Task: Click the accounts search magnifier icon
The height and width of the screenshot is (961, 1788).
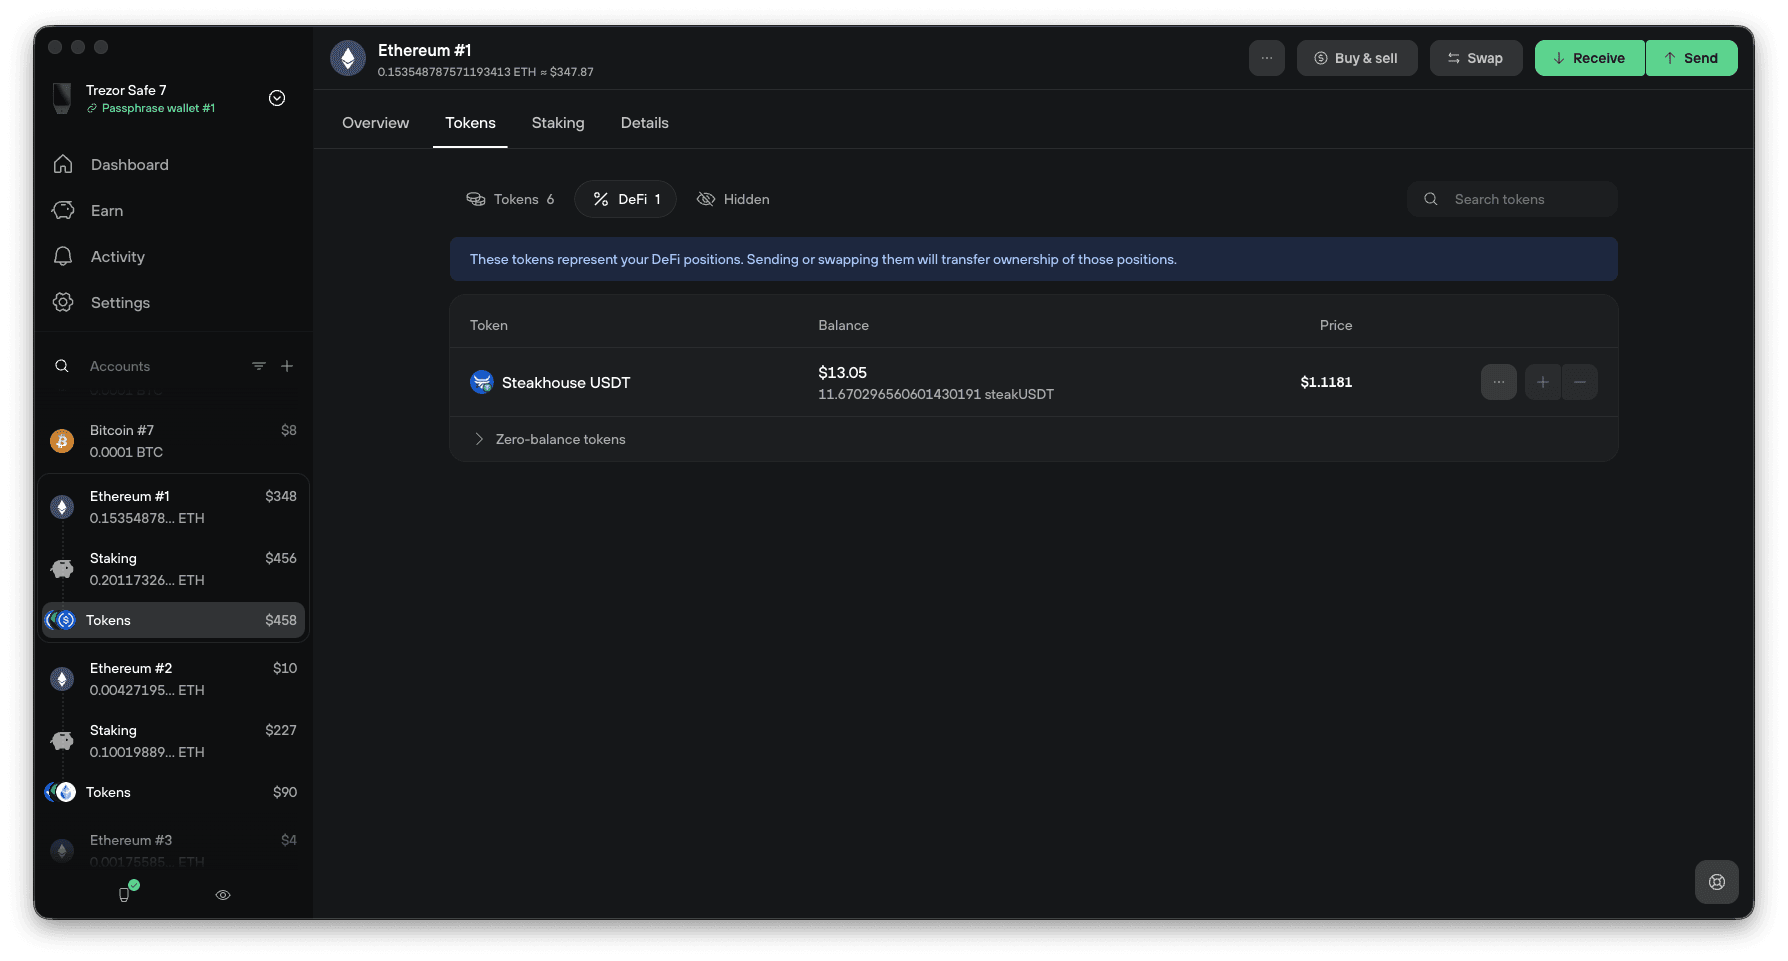Action: 62,366
